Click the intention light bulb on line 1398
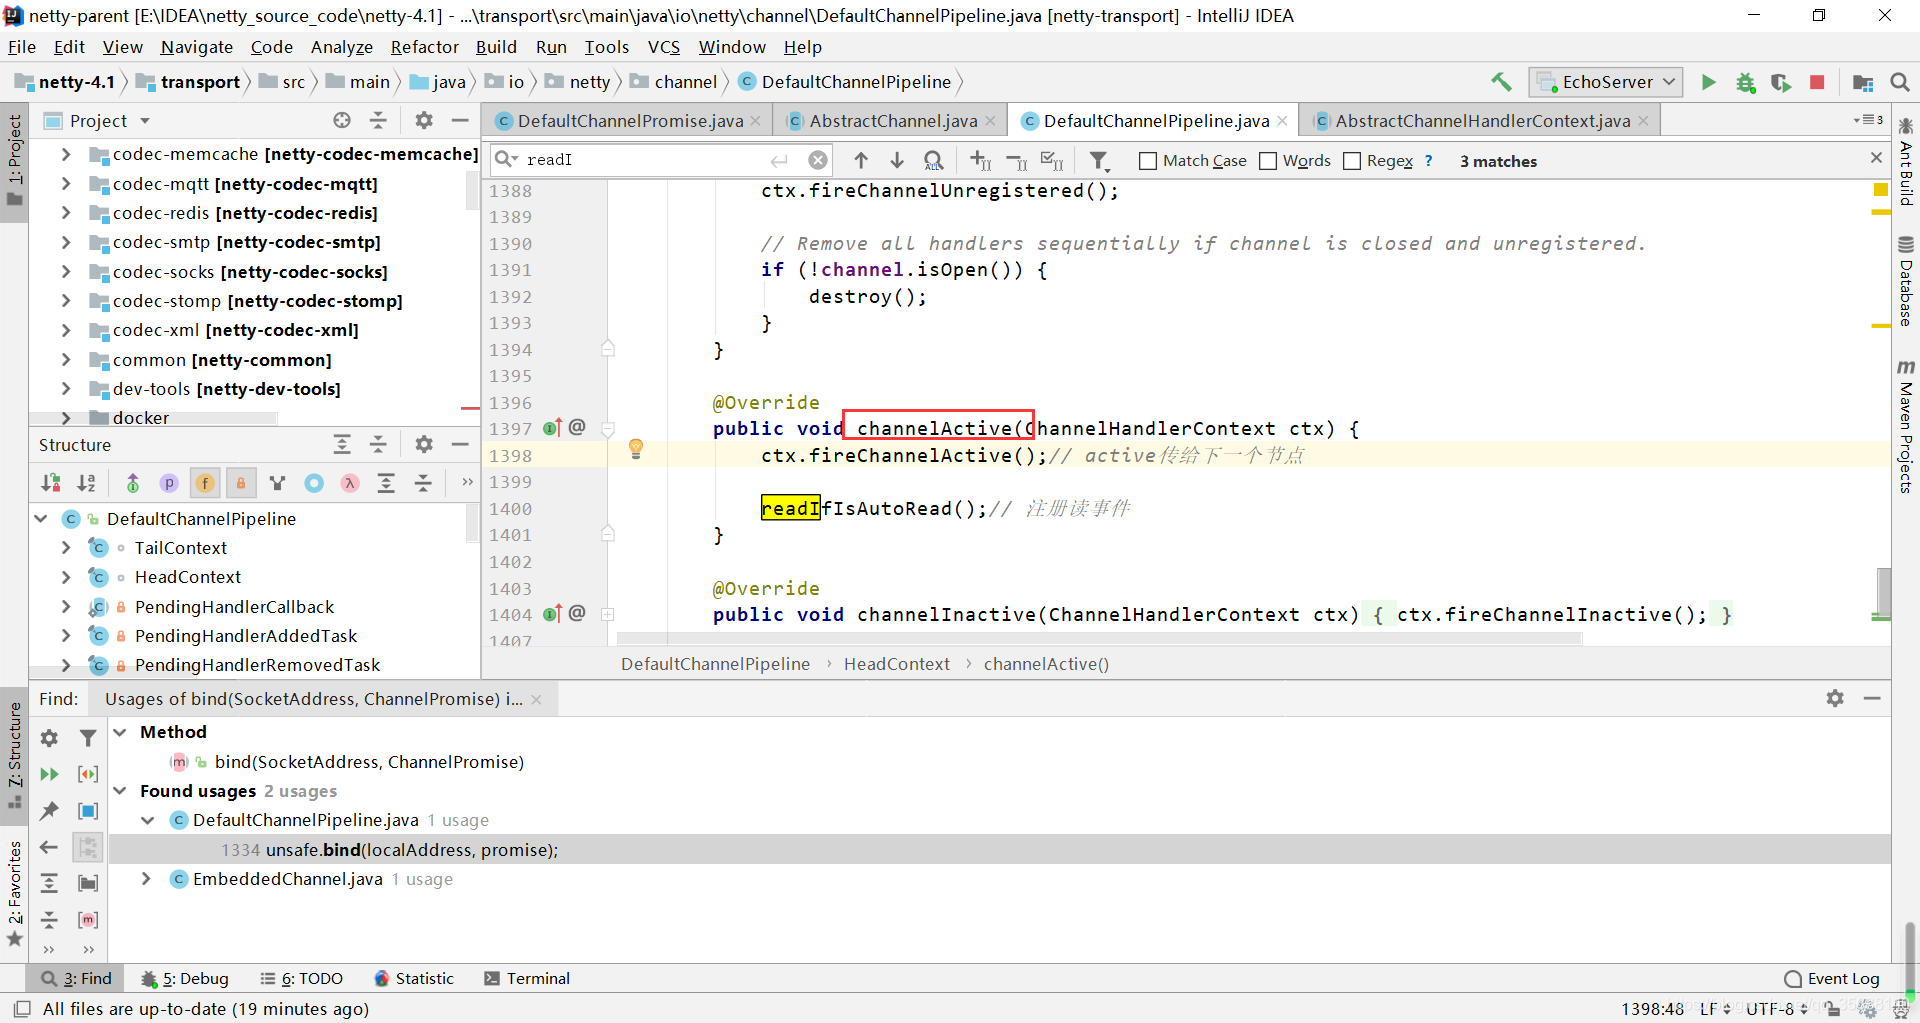Viewport: 1920px width, 1023px height. (x=635, y=449)
